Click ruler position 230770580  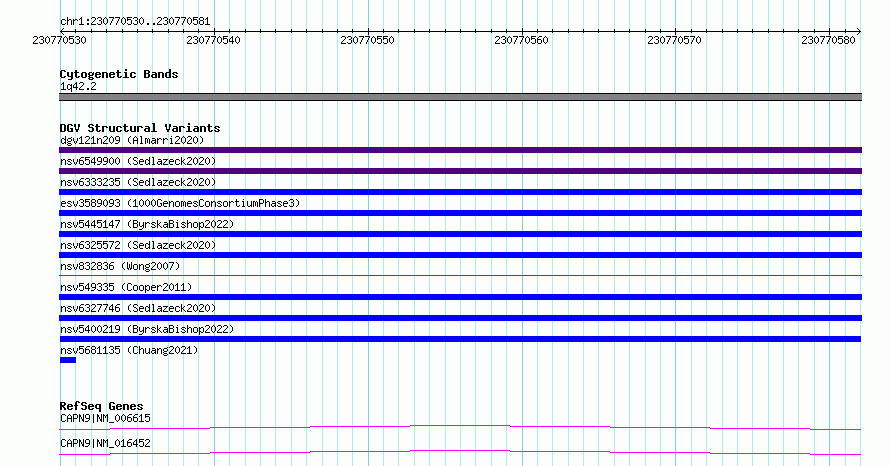828,40
